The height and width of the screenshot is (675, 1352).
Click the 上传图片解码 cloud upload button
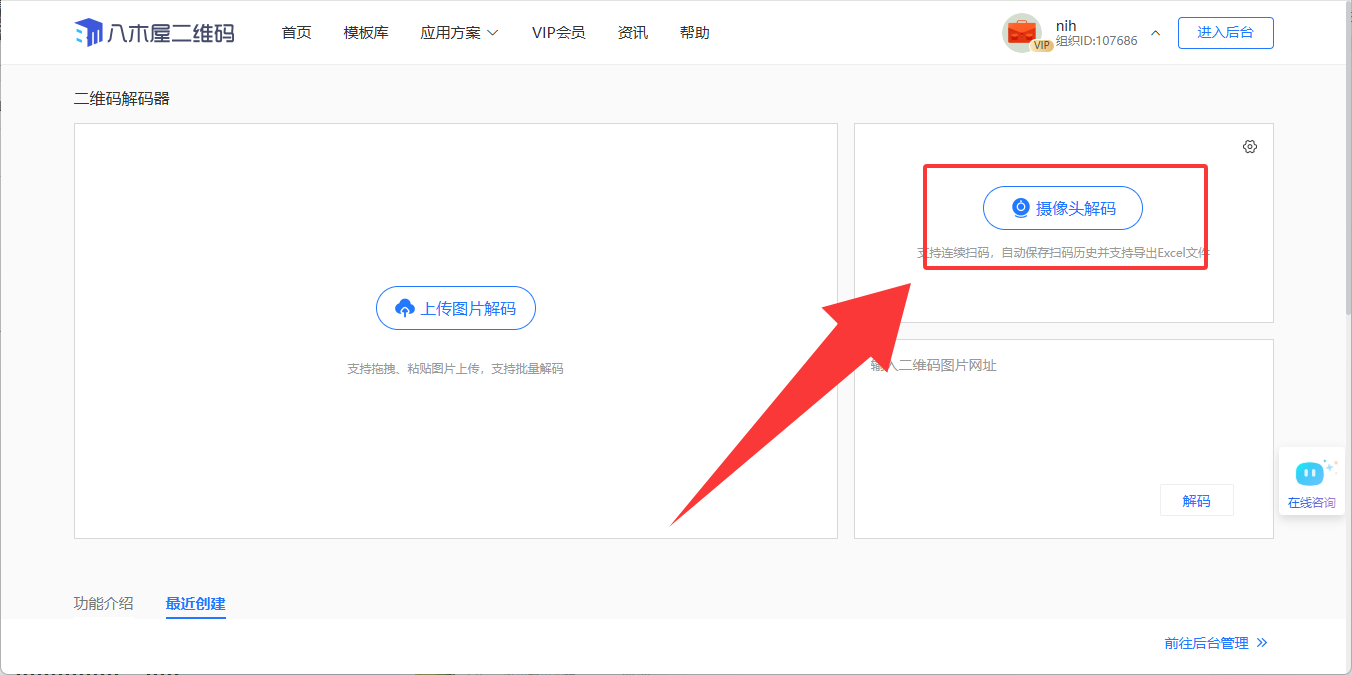[x=455, y=308]
